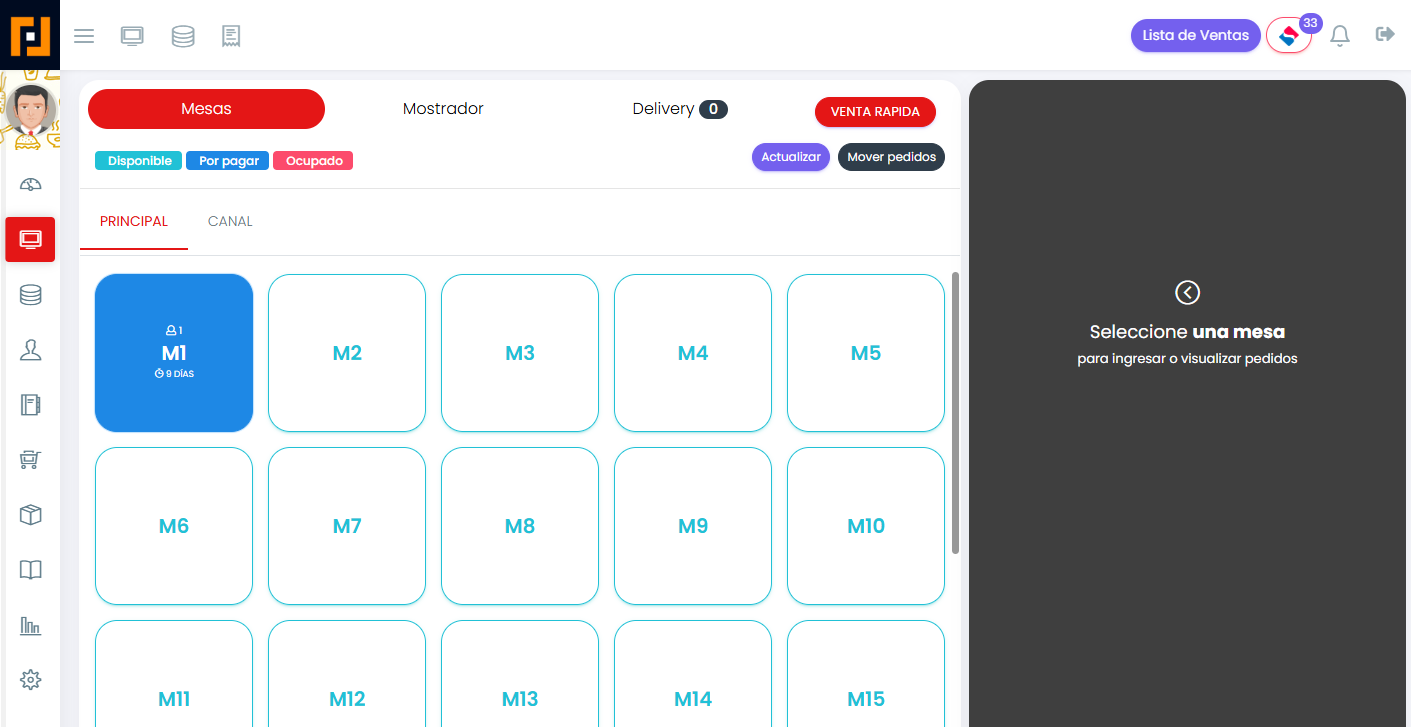Open the receipt icon in top toolbar
This screenshot has height=727, width=1411.
[231, 36]
